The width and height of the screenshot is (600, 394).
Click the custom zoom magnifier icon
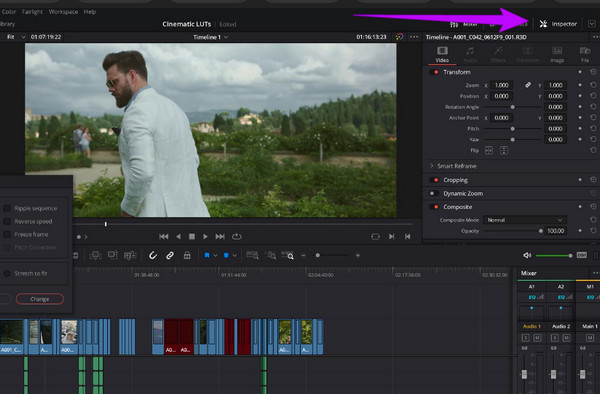point(288,255)
